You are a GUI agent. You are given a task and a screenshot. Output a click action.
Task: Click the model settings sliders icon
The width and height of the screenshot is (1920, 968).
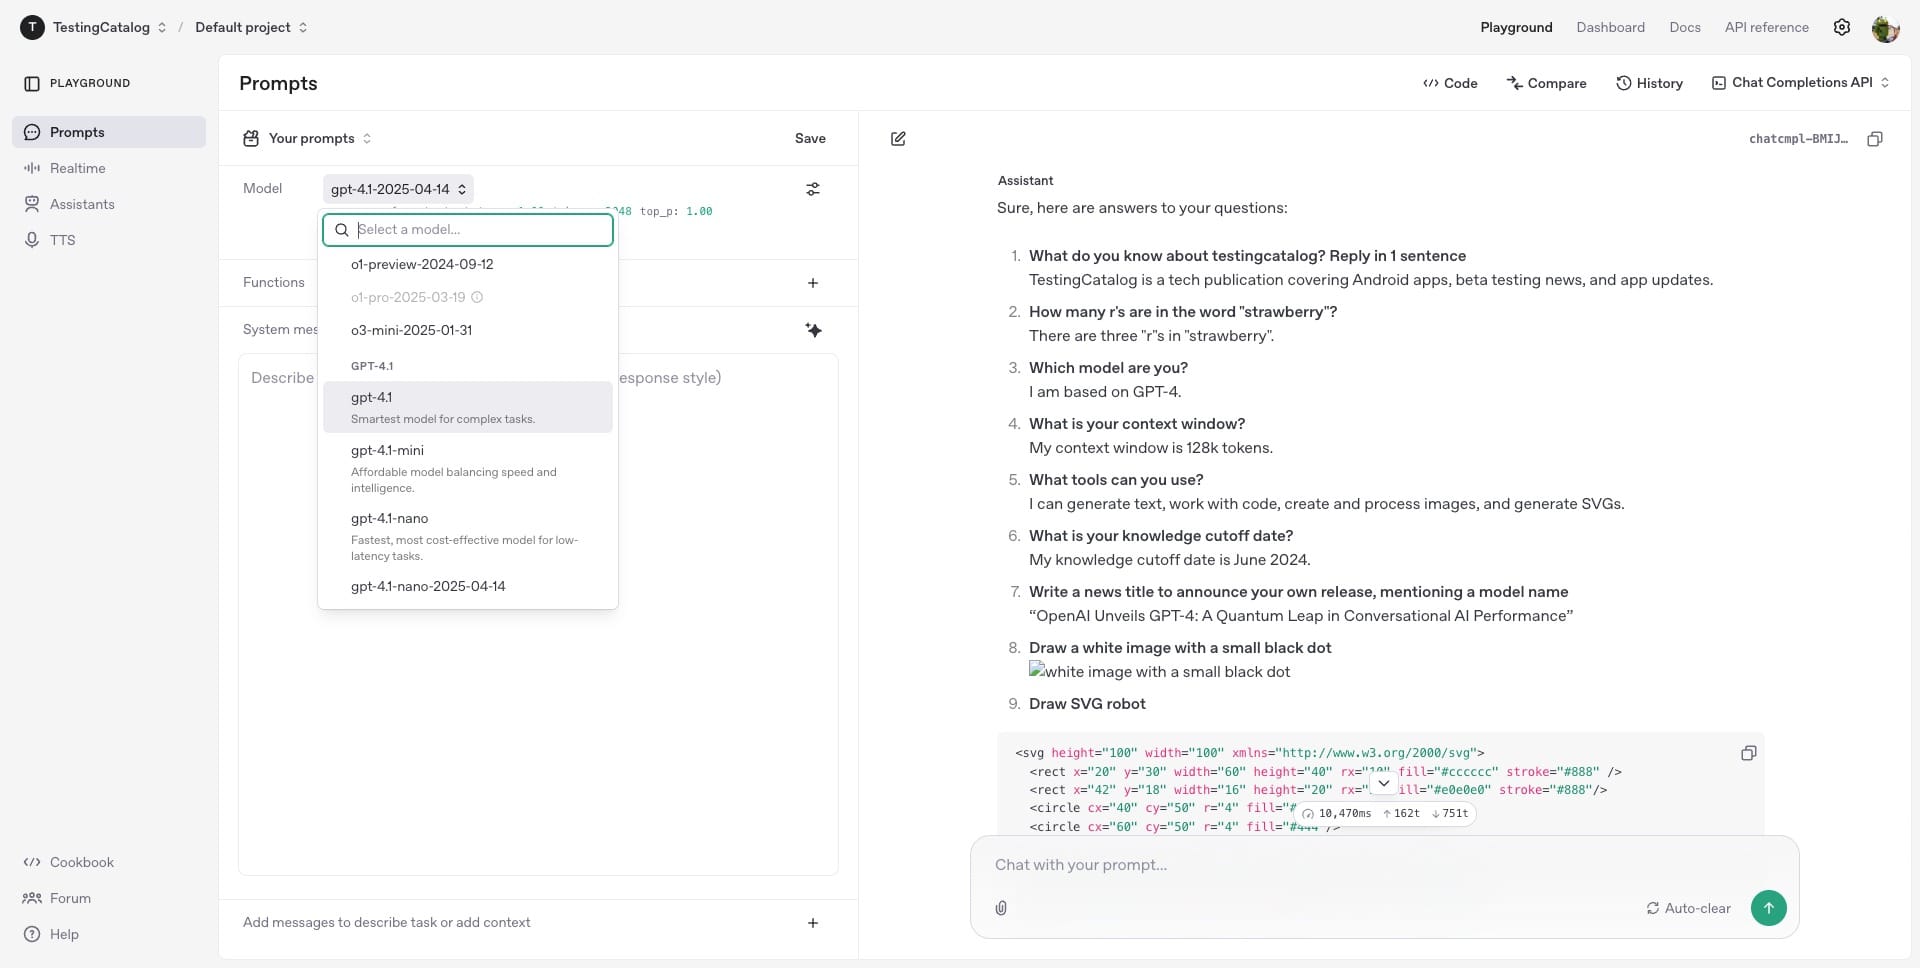812,189
